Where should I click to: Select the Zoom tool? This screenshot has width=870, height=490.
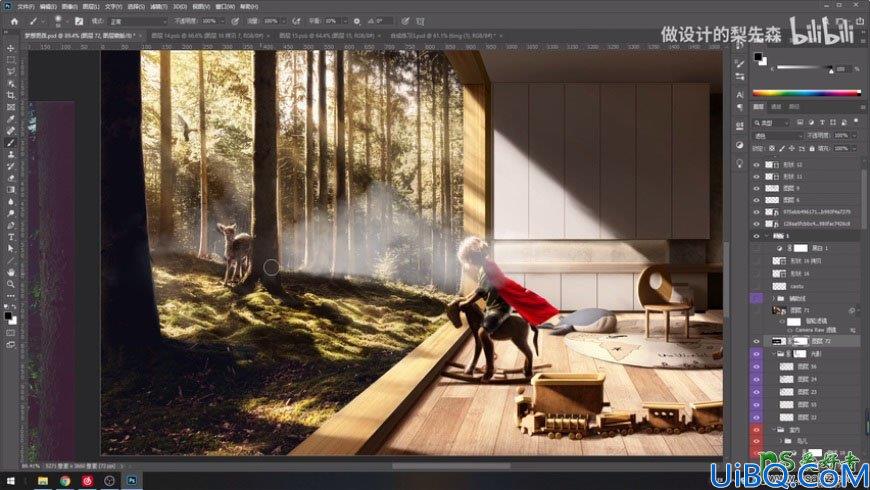(x=11, y=284)
